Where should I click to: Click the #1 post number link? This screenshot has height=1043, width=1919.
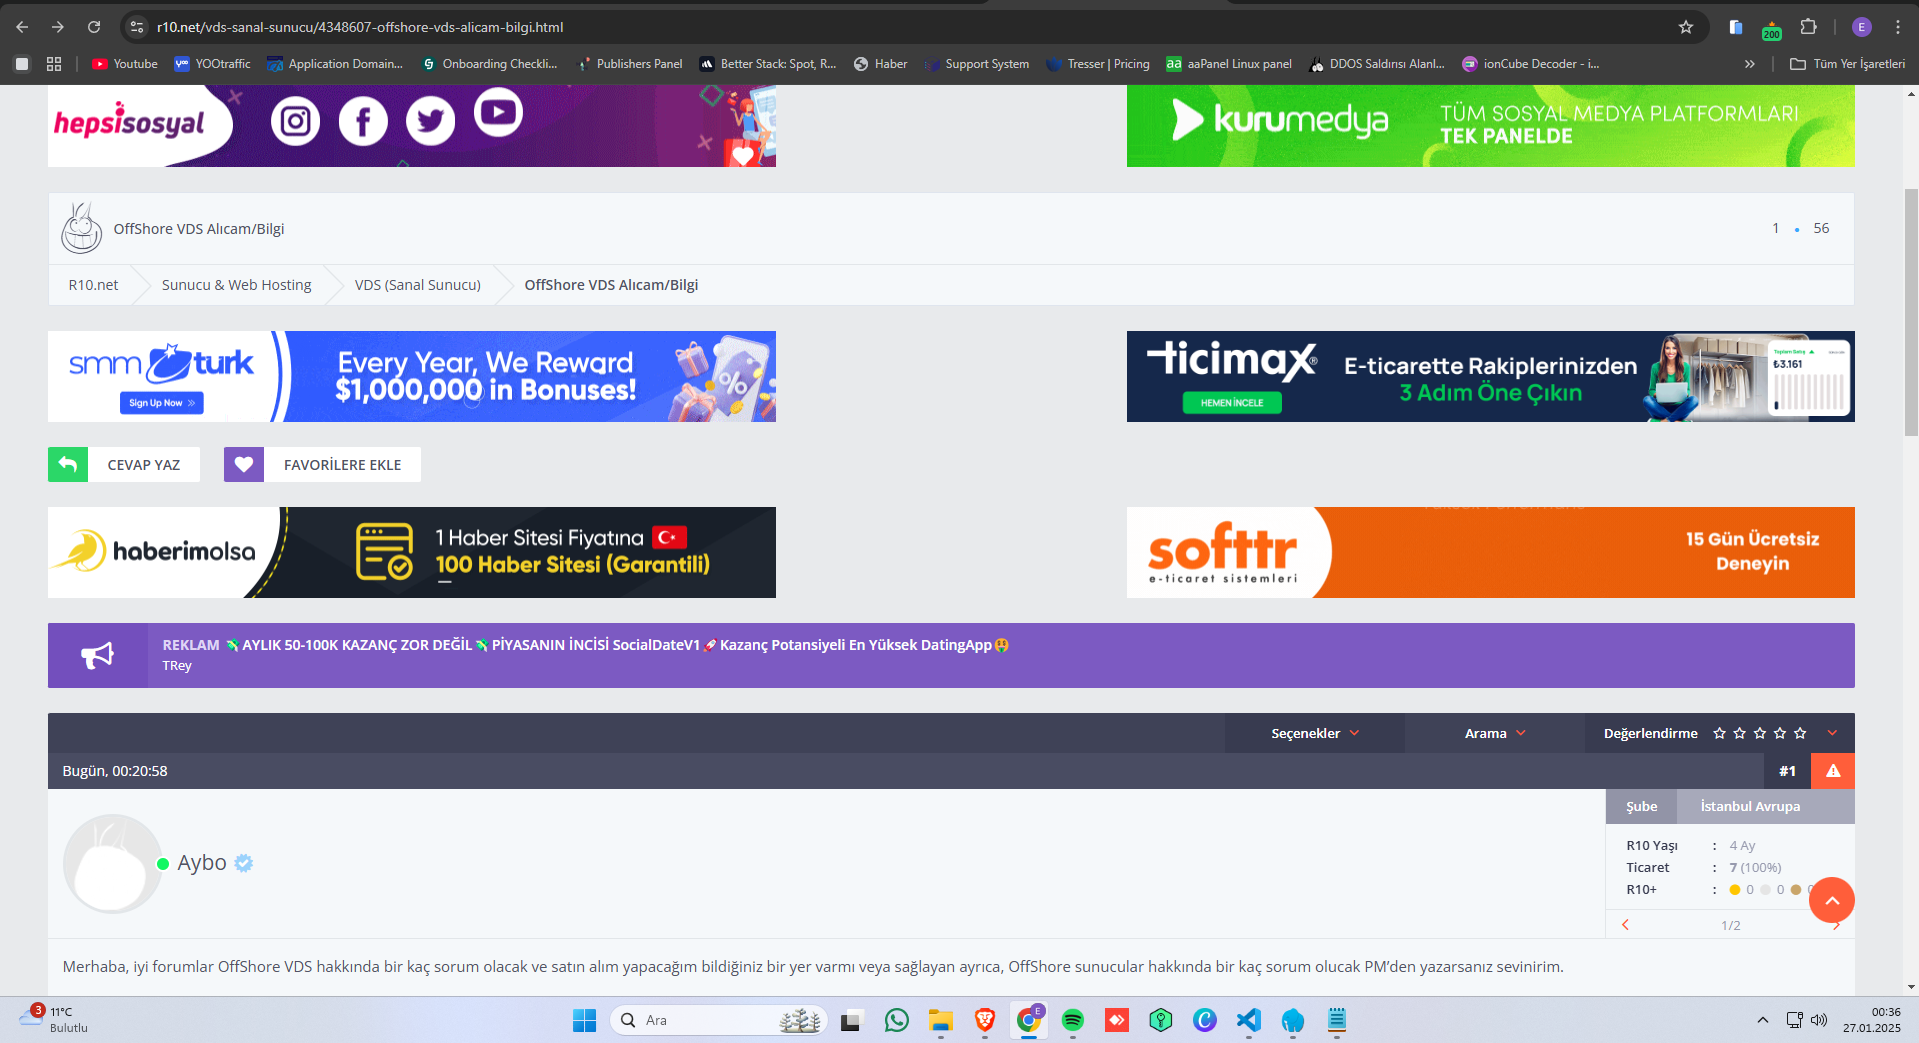coord(1787,771)
